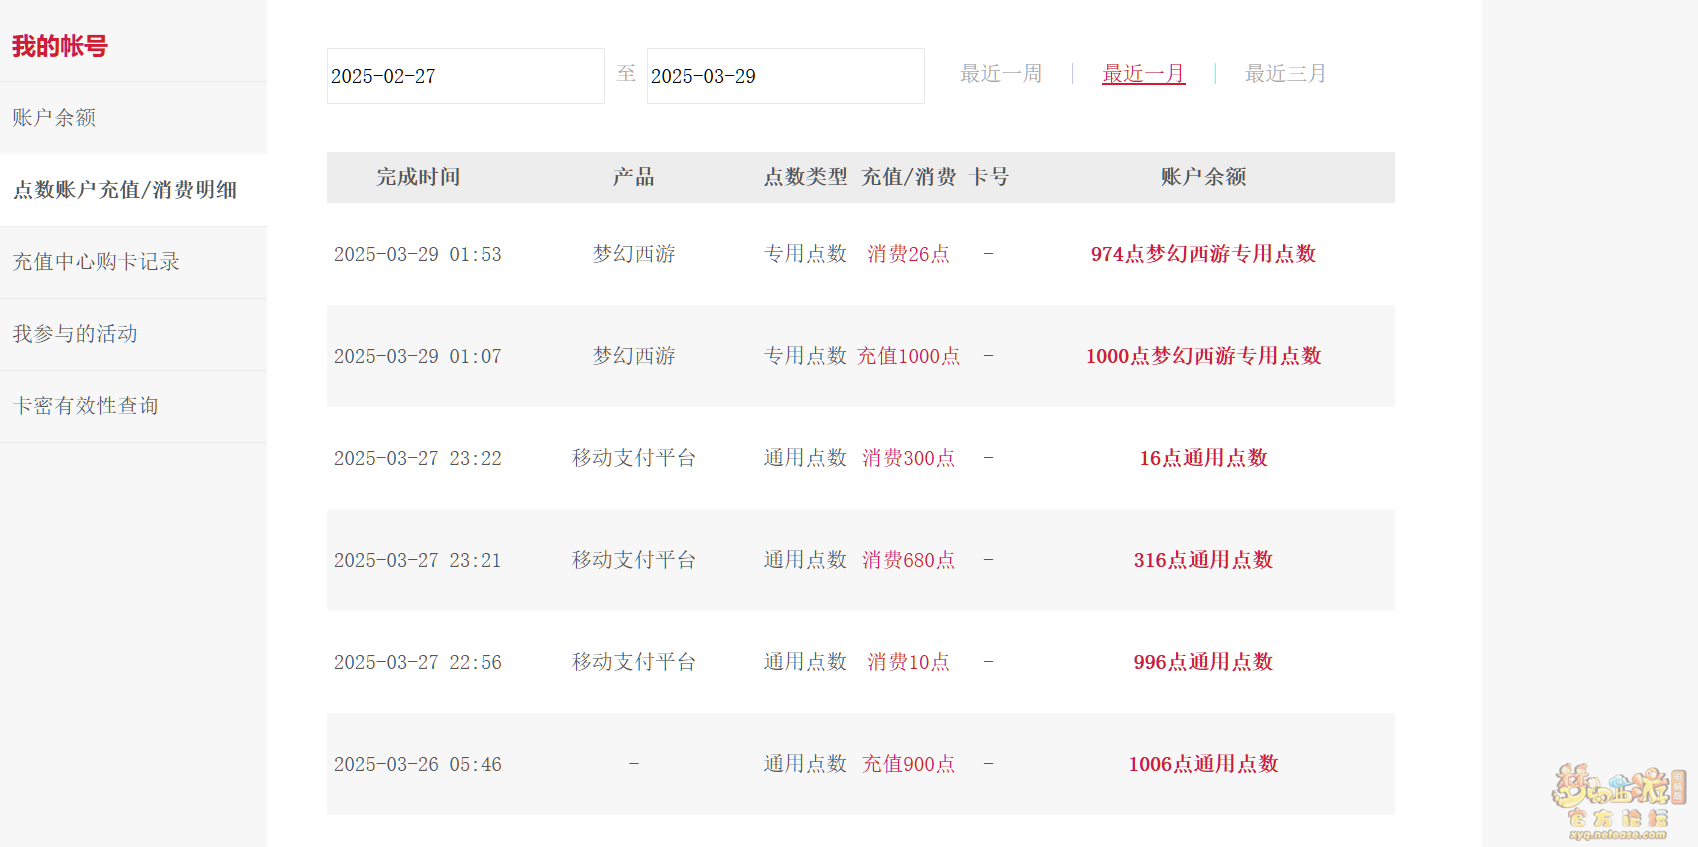Select timestamp 2025-03-27 22:56
Viewport: 1698px width, 847px height.
[418, 662]
